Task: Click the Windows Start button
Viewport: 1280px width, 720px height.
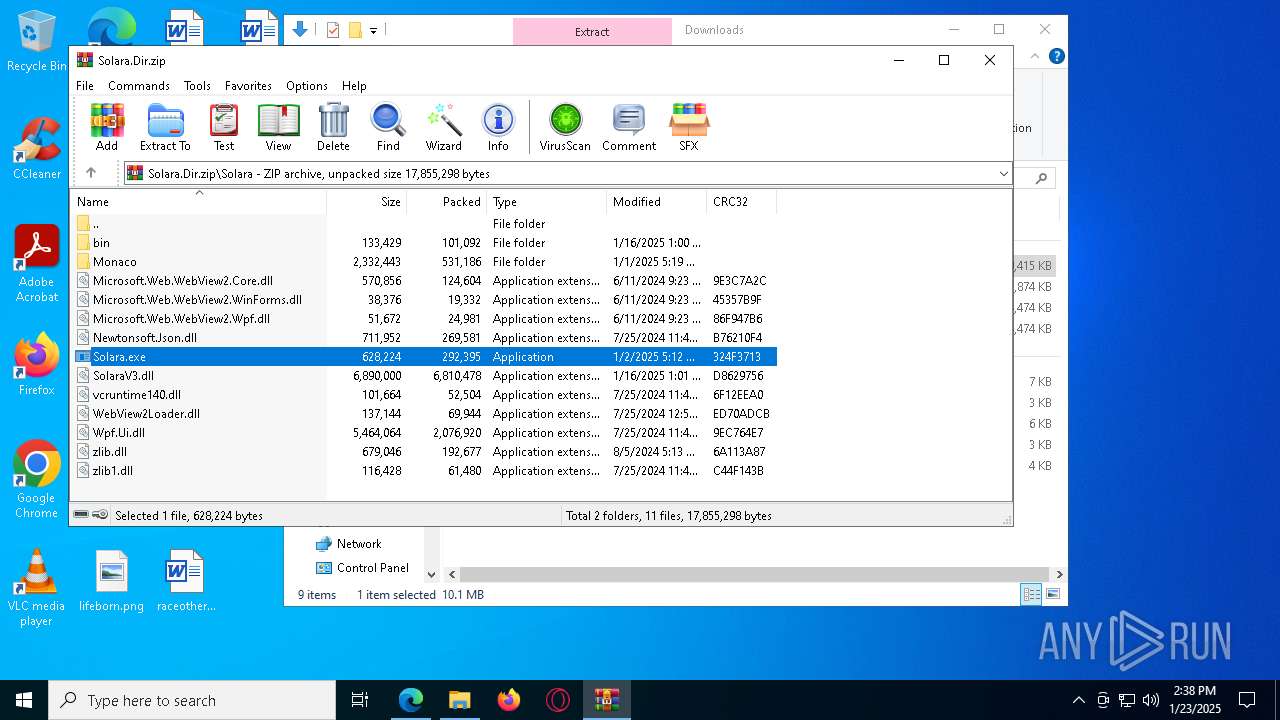Action: [24, 700]
